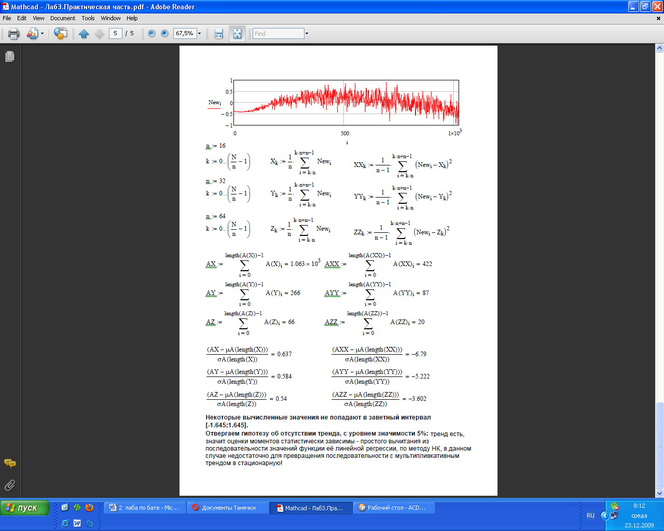Image resolution: width=664 pixels, height=531 pixels.
Task: Click the network connection tray icon
Action: [x=614, y=516]
